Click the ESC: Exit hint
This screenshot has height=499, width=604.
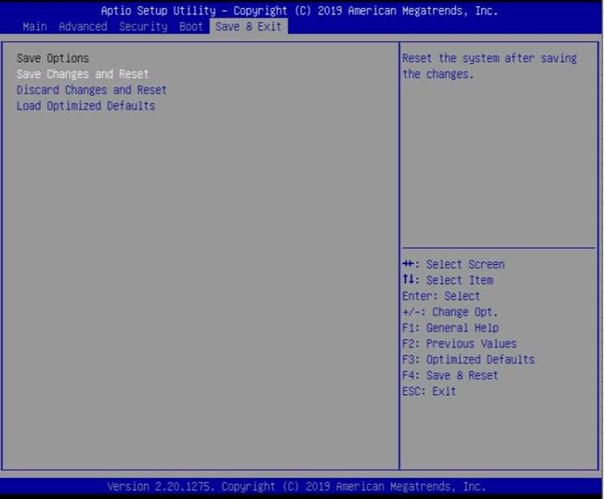pyautogui.click(x=428, y=392)
